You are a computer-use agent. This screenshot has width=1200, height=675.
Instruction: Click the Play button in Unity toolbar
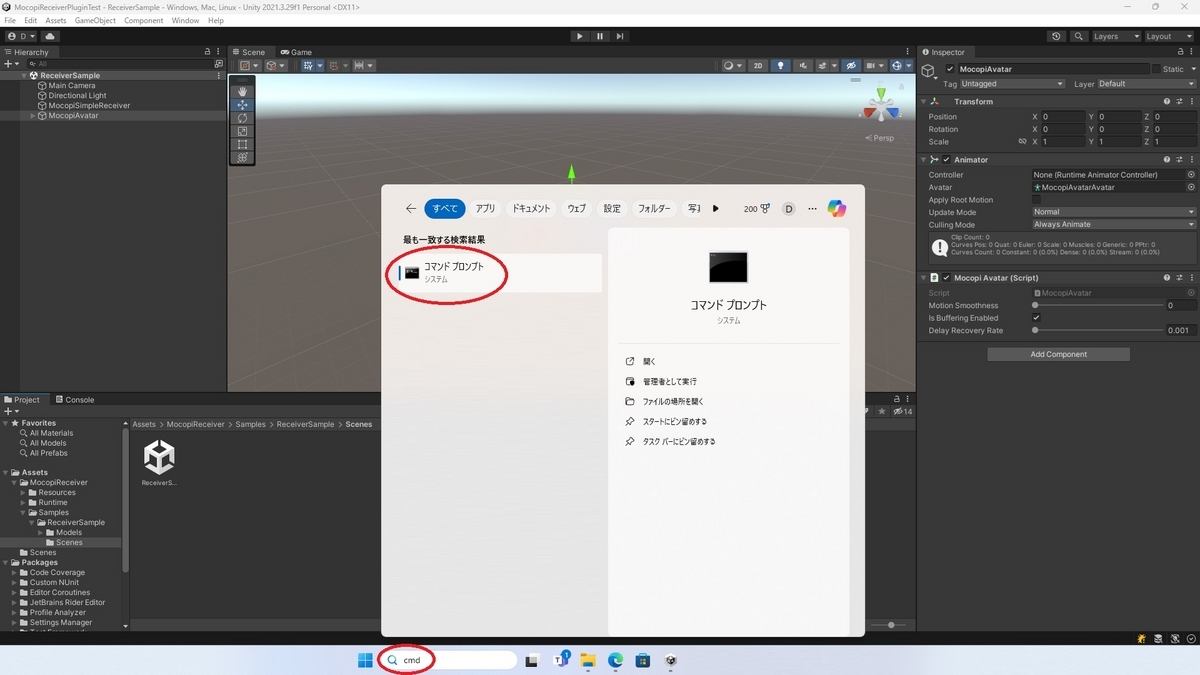pos(579,36)
